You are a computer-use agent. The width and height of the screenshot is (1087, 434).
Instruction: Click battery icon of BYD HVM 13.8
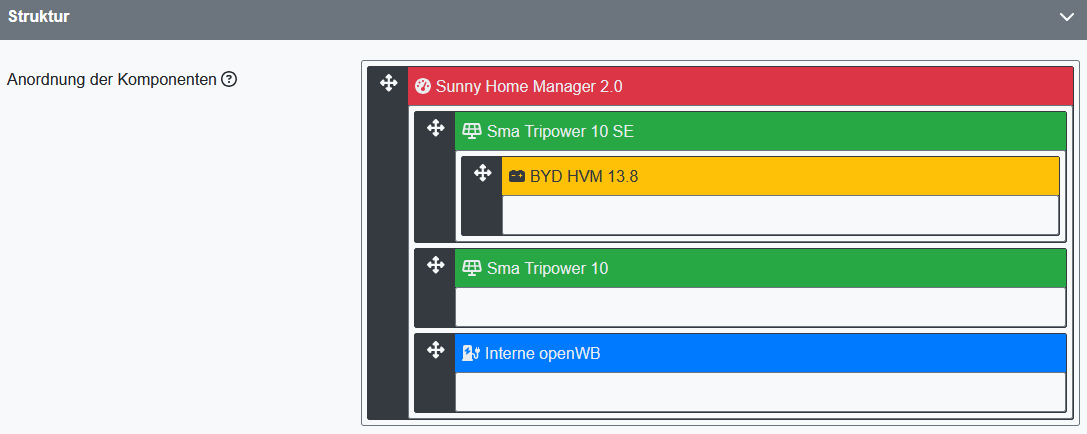[516, 176]
